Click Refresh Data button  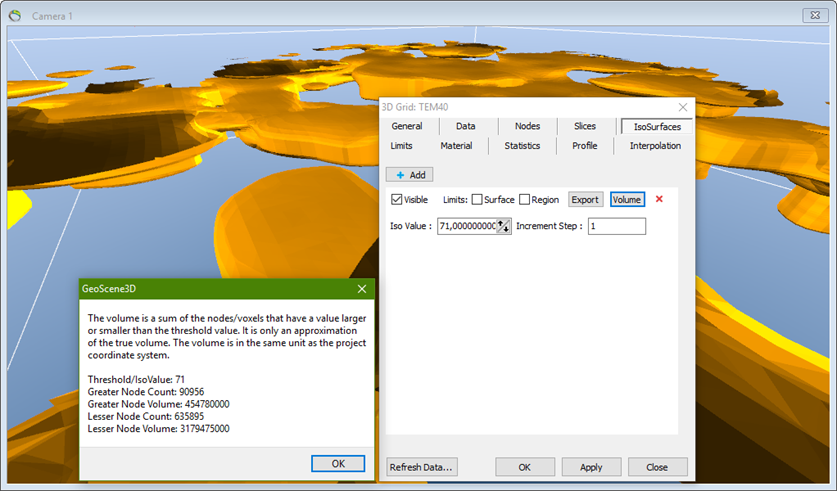tap(422, 467)
